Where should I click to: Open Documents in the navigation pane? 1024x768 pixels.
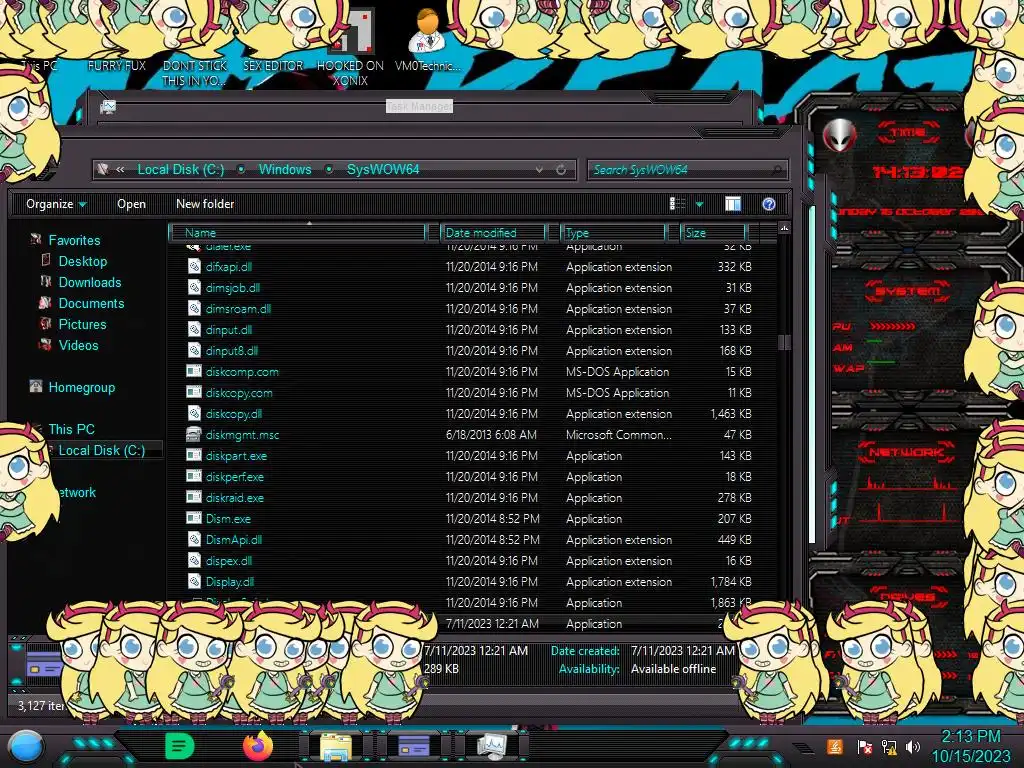click(x=91, y=303)
